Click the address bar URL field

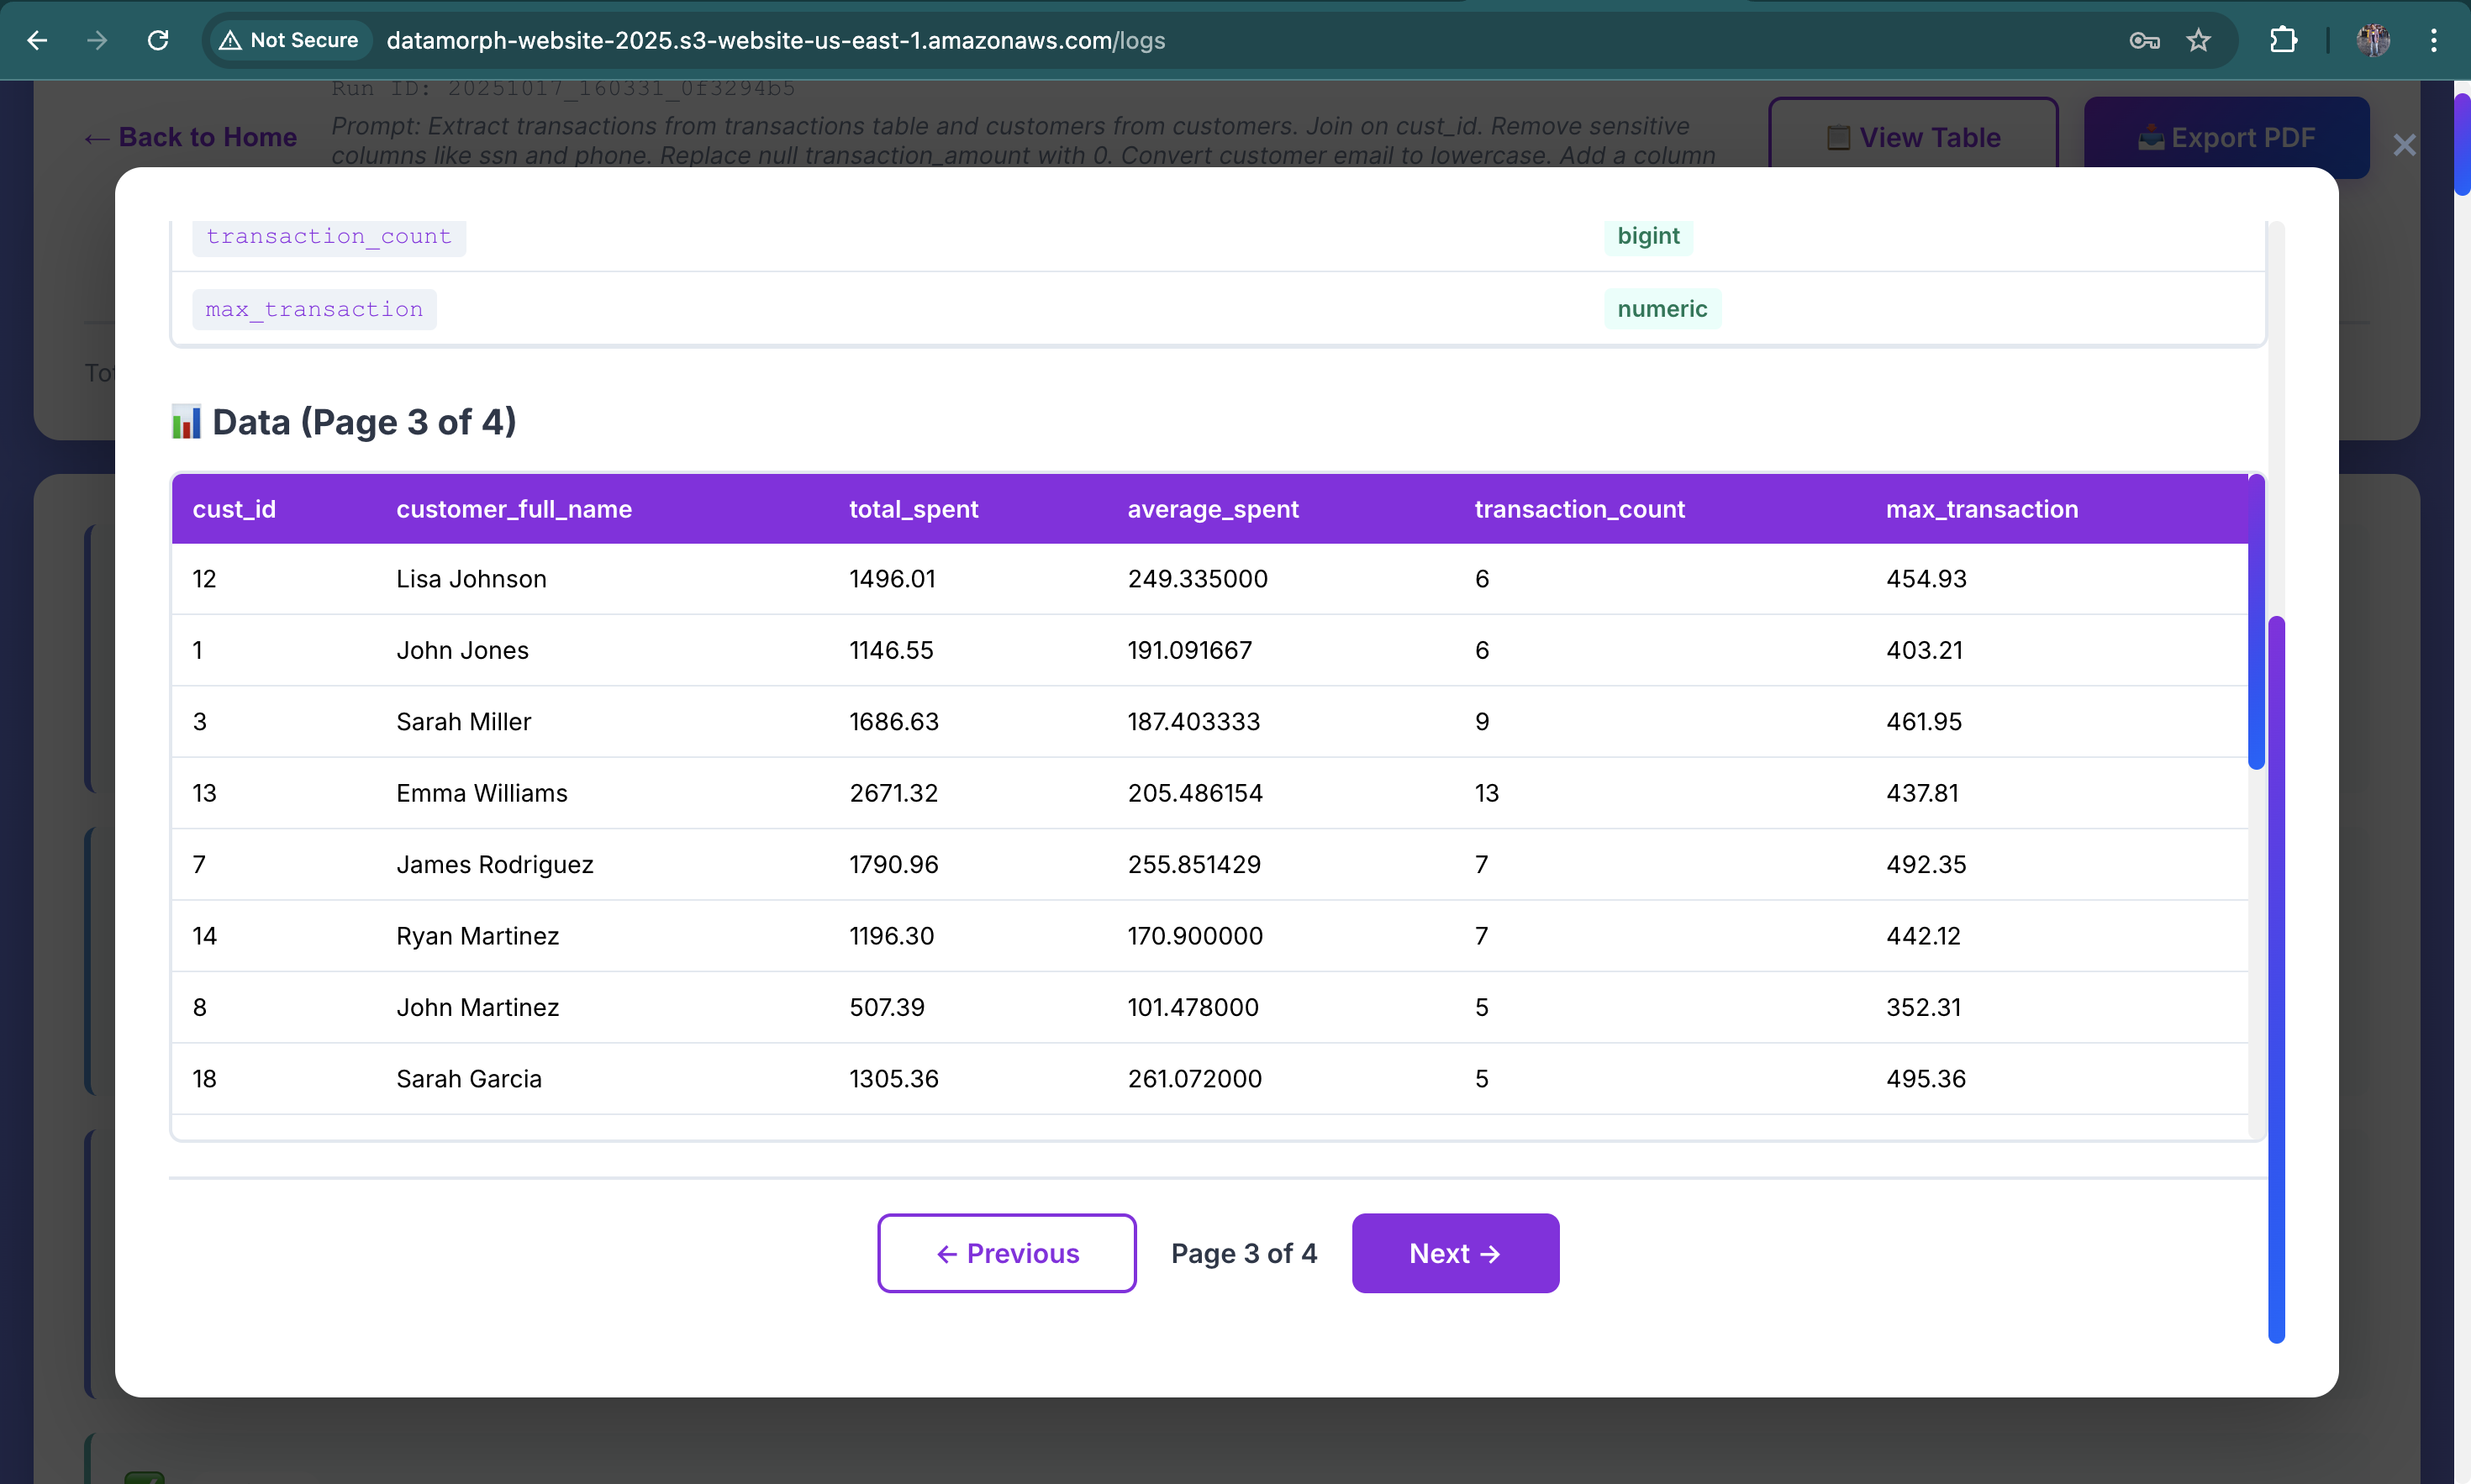776,40
